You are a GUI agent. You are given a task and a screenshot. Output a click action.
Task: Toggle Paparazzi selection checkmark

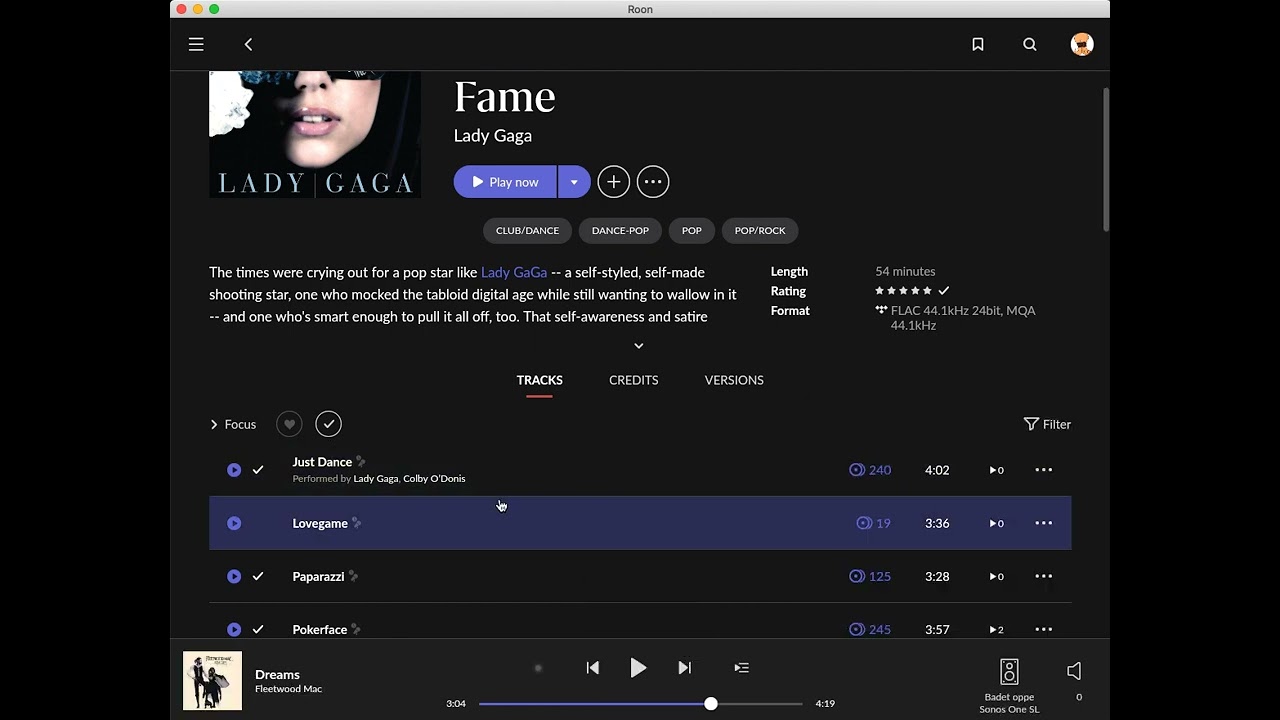coord(258,576)
